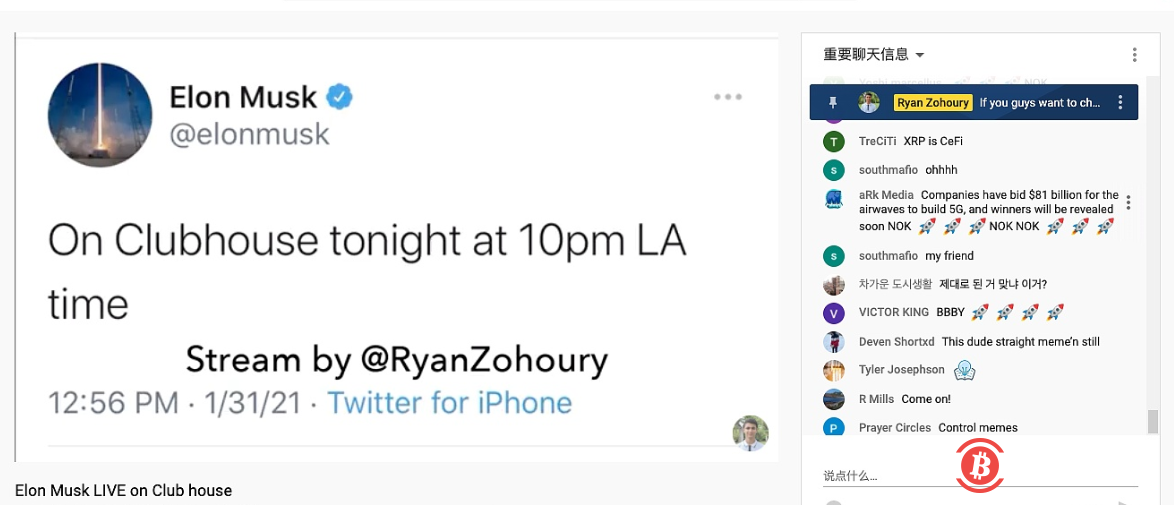
Task: Click the Prayer Circles avatar
Action: click(x=834, y=428)
